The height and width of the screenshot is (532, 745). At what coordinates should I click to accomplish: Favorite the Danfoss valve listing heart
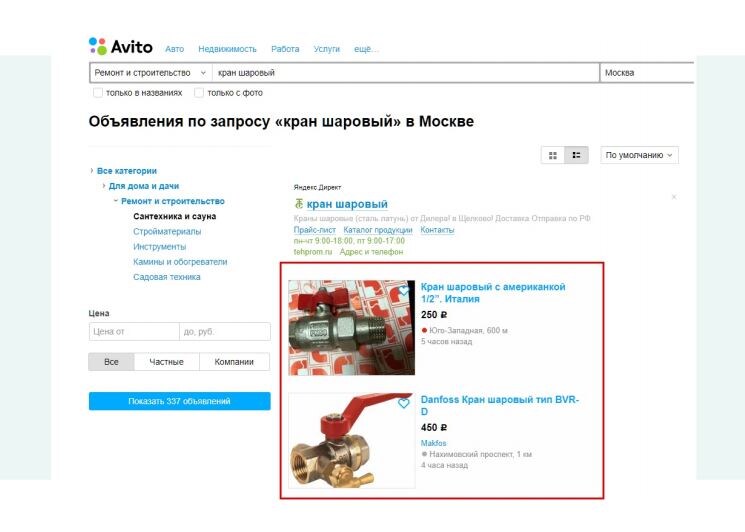[403, 403]
